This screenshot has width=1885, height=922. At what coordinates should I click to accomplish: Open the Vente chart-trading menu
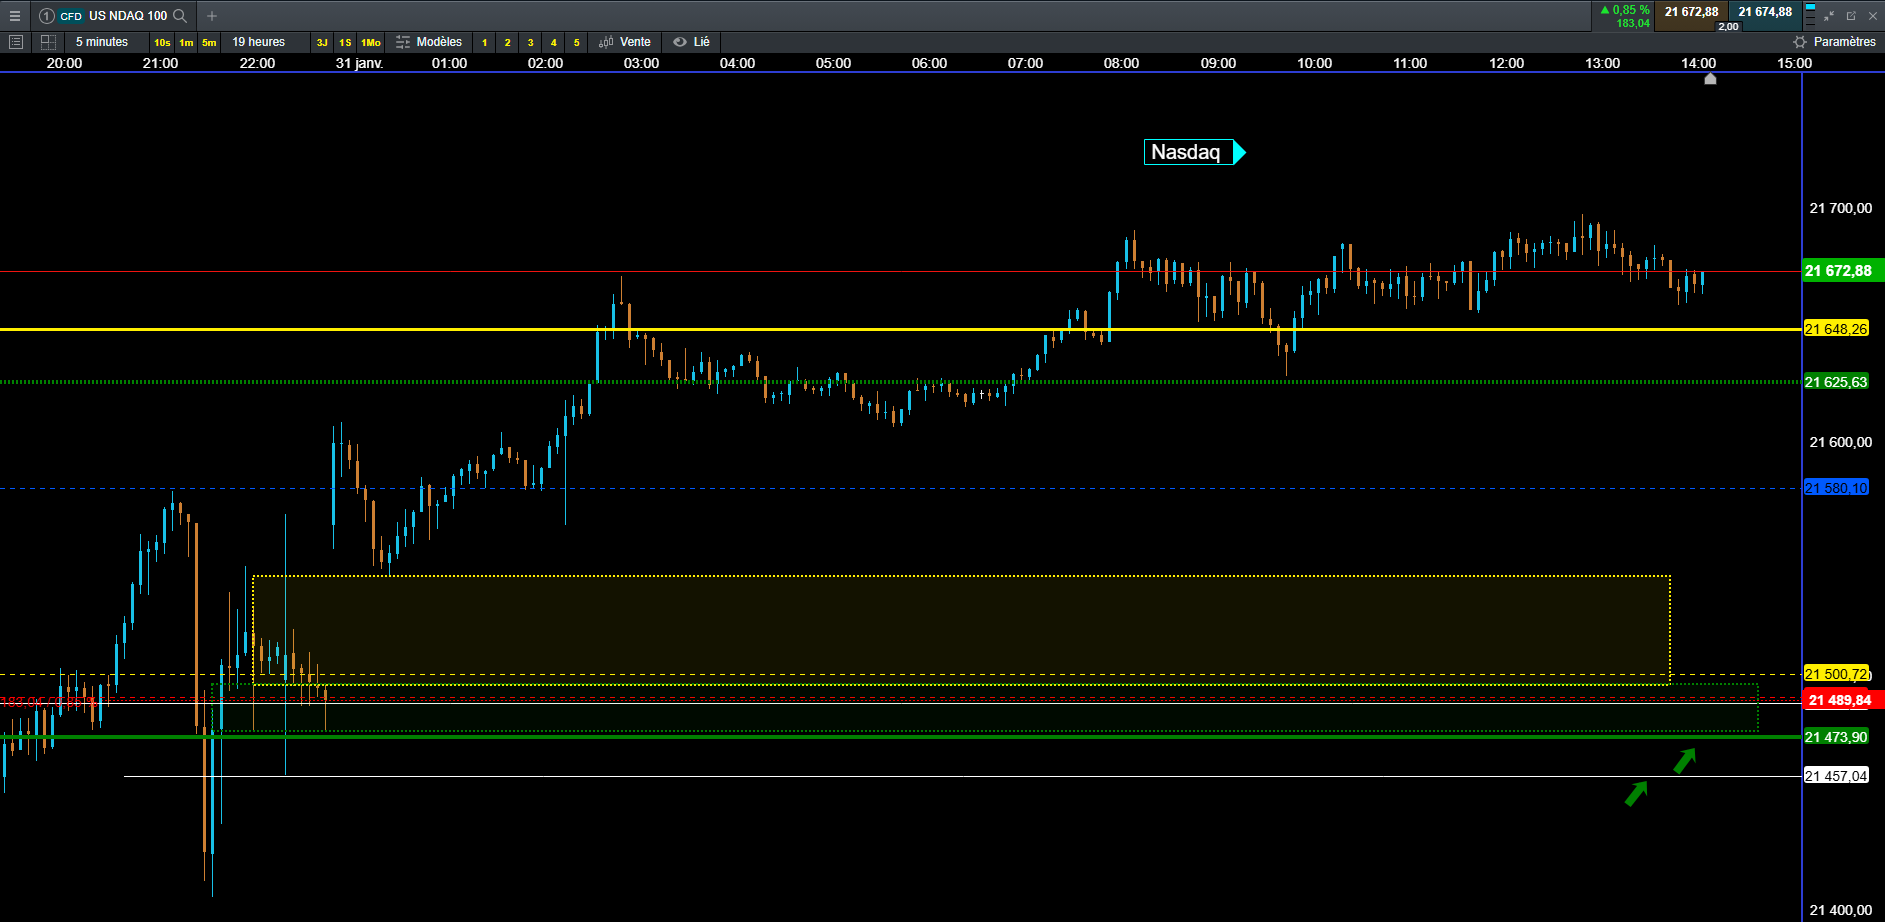625,42
